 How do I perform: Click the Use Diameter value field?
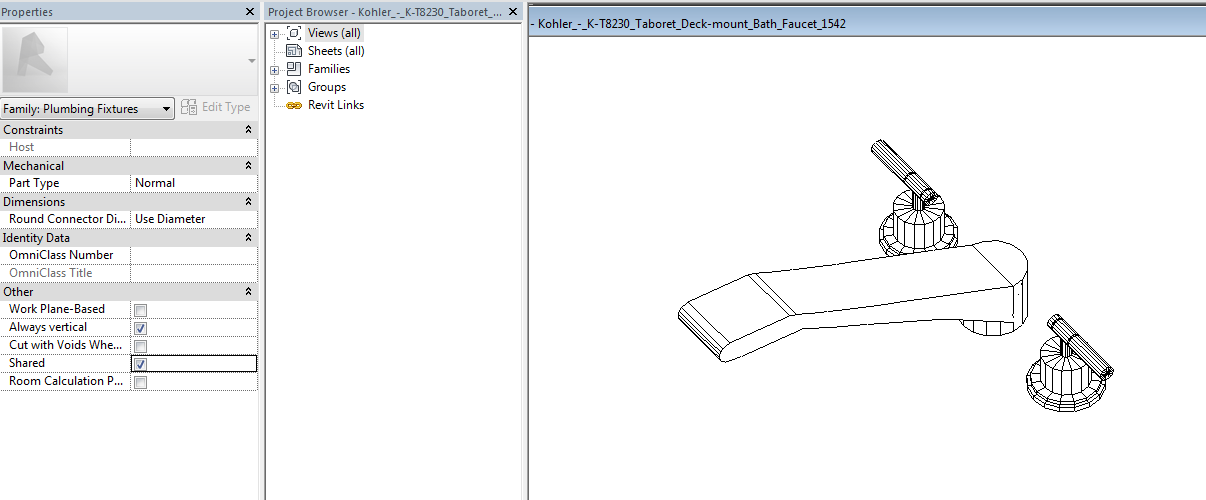tap(194, 219)
